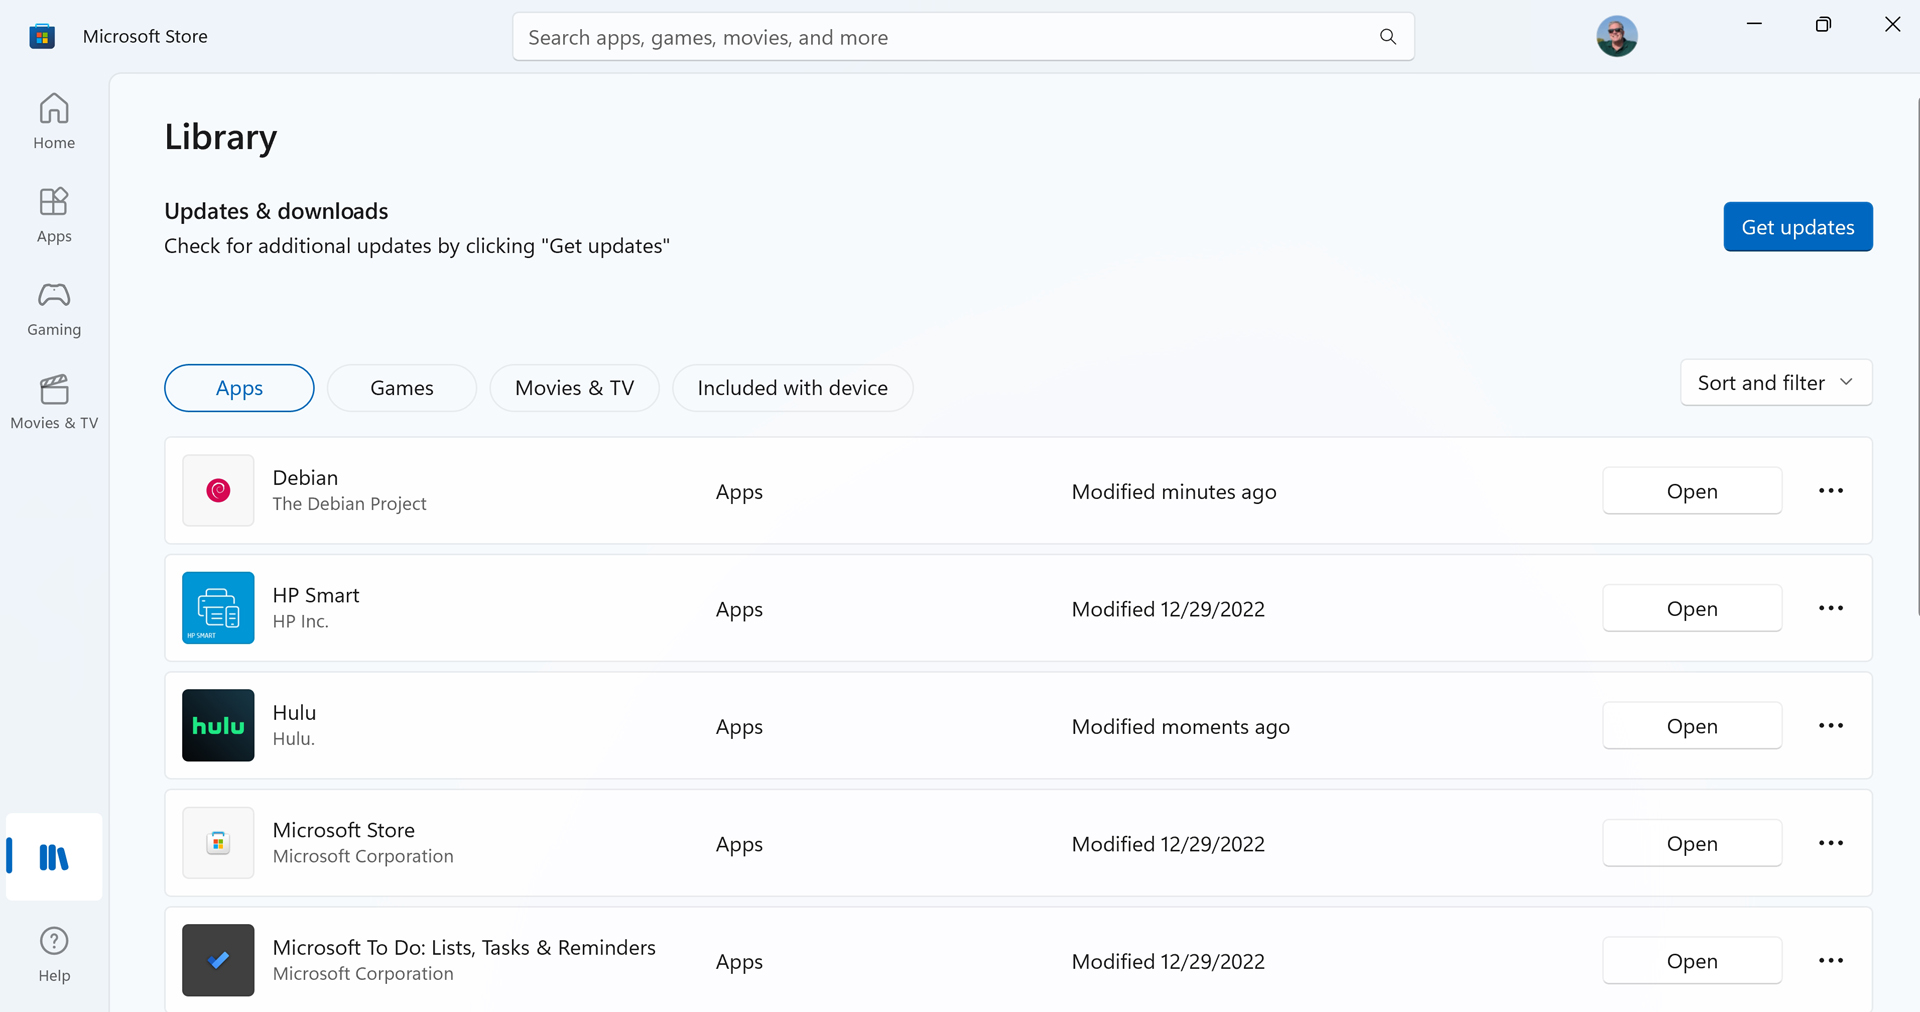Open the Debian app

[1691, 491]
